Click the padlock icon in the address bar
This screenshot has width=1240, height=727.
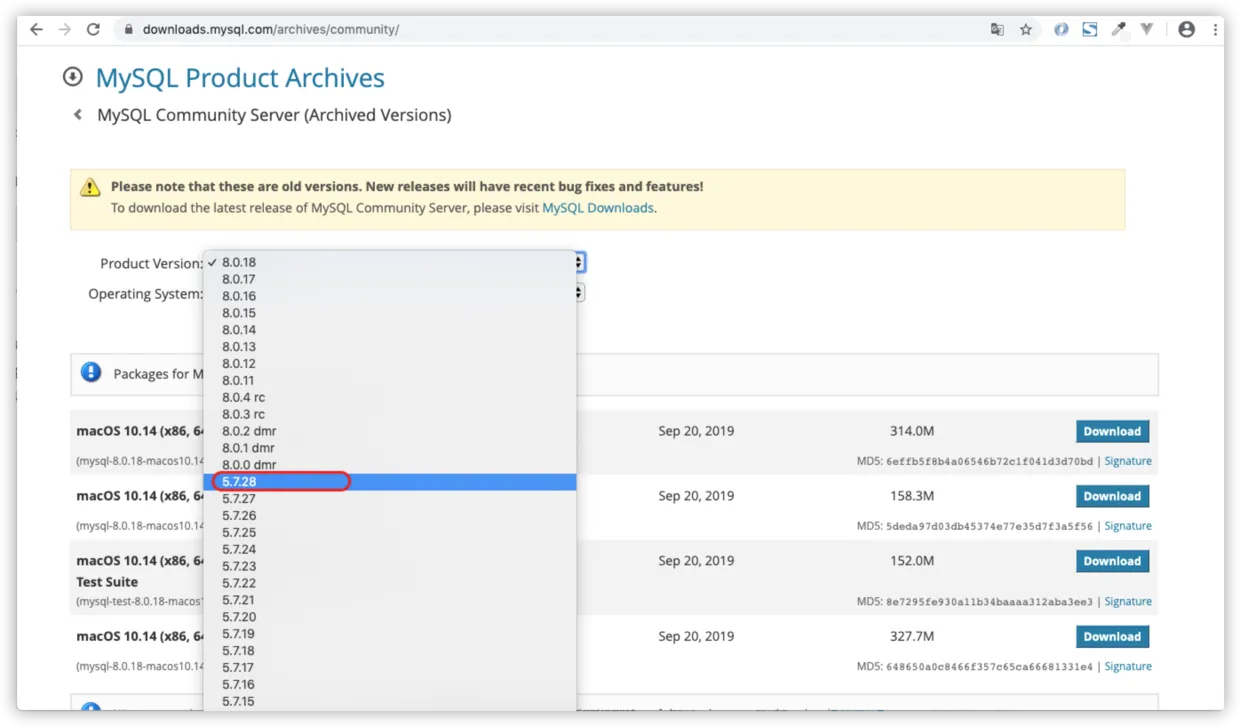[x=128, y=30]
